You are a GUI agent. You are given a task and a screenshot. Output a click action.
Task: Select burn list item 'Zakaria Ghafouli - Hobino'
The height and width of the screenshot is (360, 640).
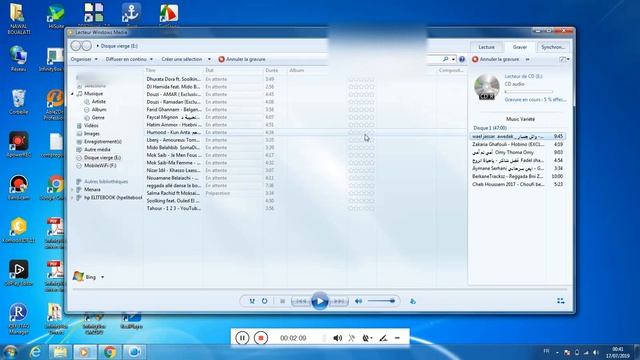click(x=518, y=144)
